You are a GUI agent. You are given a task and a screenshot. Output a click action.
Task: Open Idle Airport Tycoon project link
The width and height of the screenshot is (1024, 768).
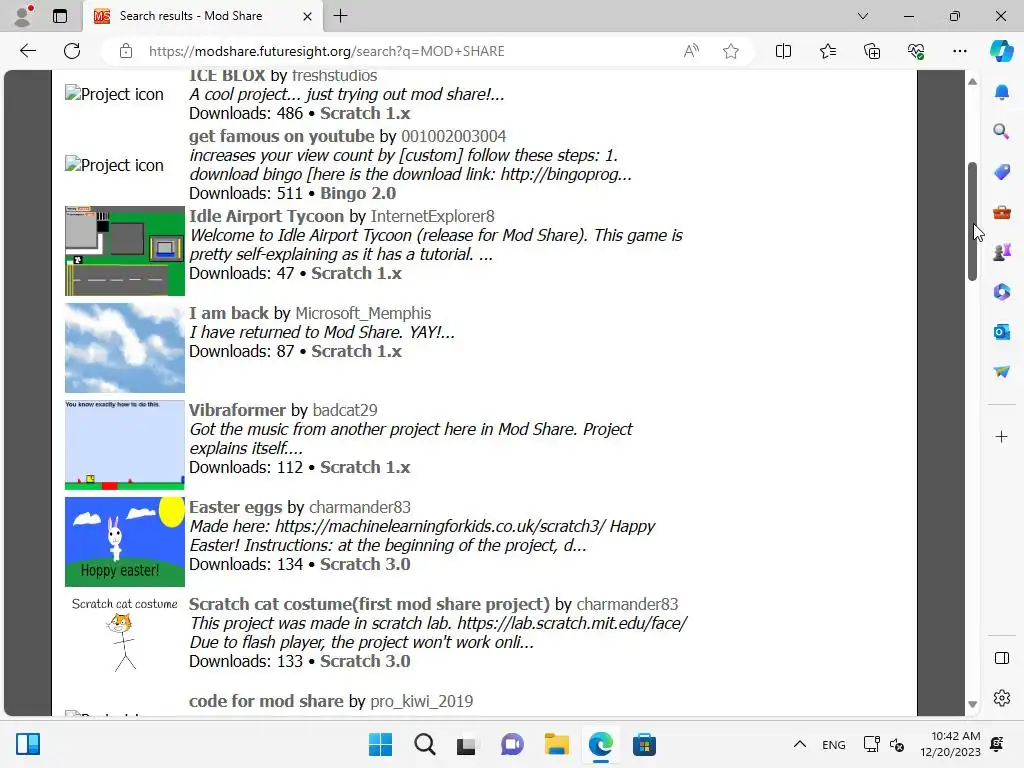[266, 216]
